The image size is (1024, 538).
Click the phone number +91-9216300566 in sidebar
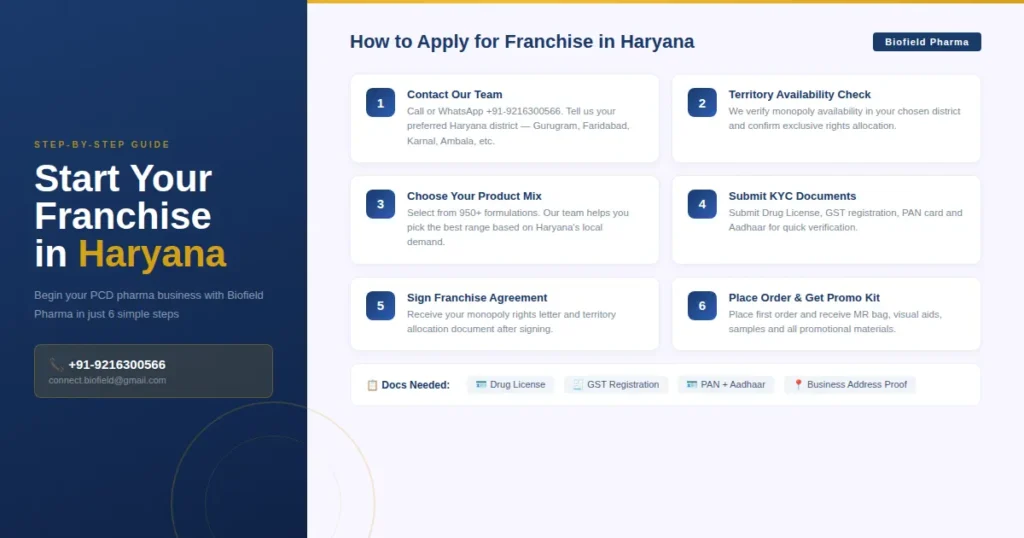pos(117,365)
